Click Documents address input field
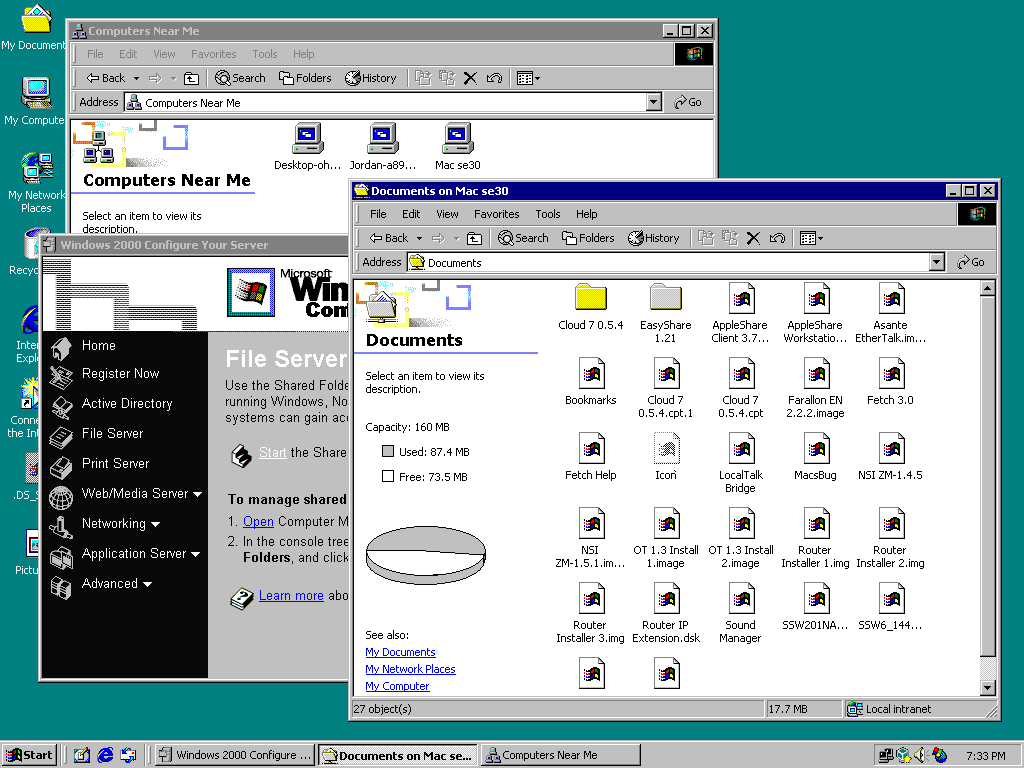The image size is (1024, 768). click(x=668, y=263)
